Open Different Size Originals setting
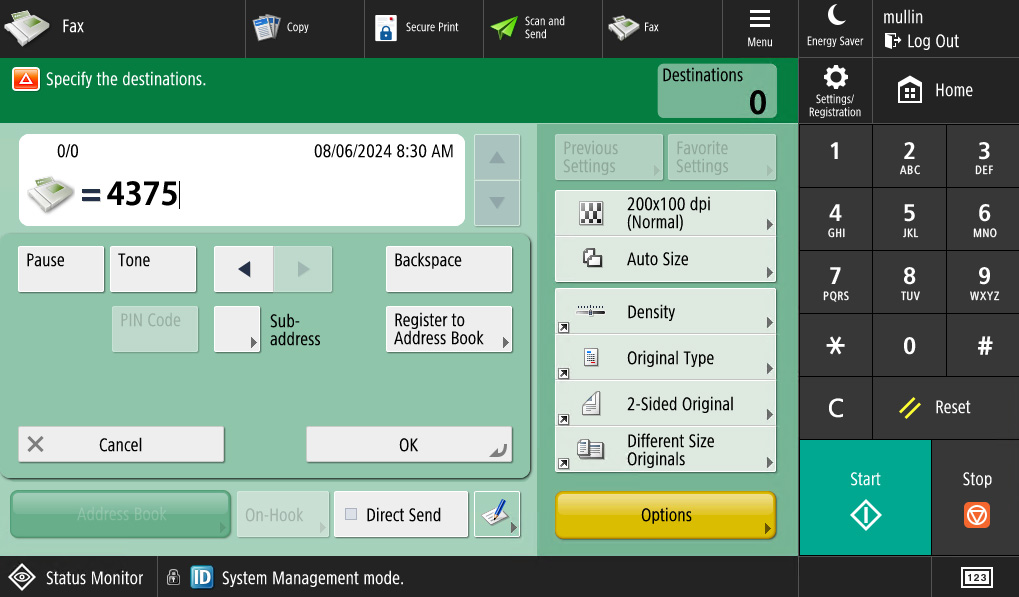This screenshot has width=1019, height=597. click(665, 450)
